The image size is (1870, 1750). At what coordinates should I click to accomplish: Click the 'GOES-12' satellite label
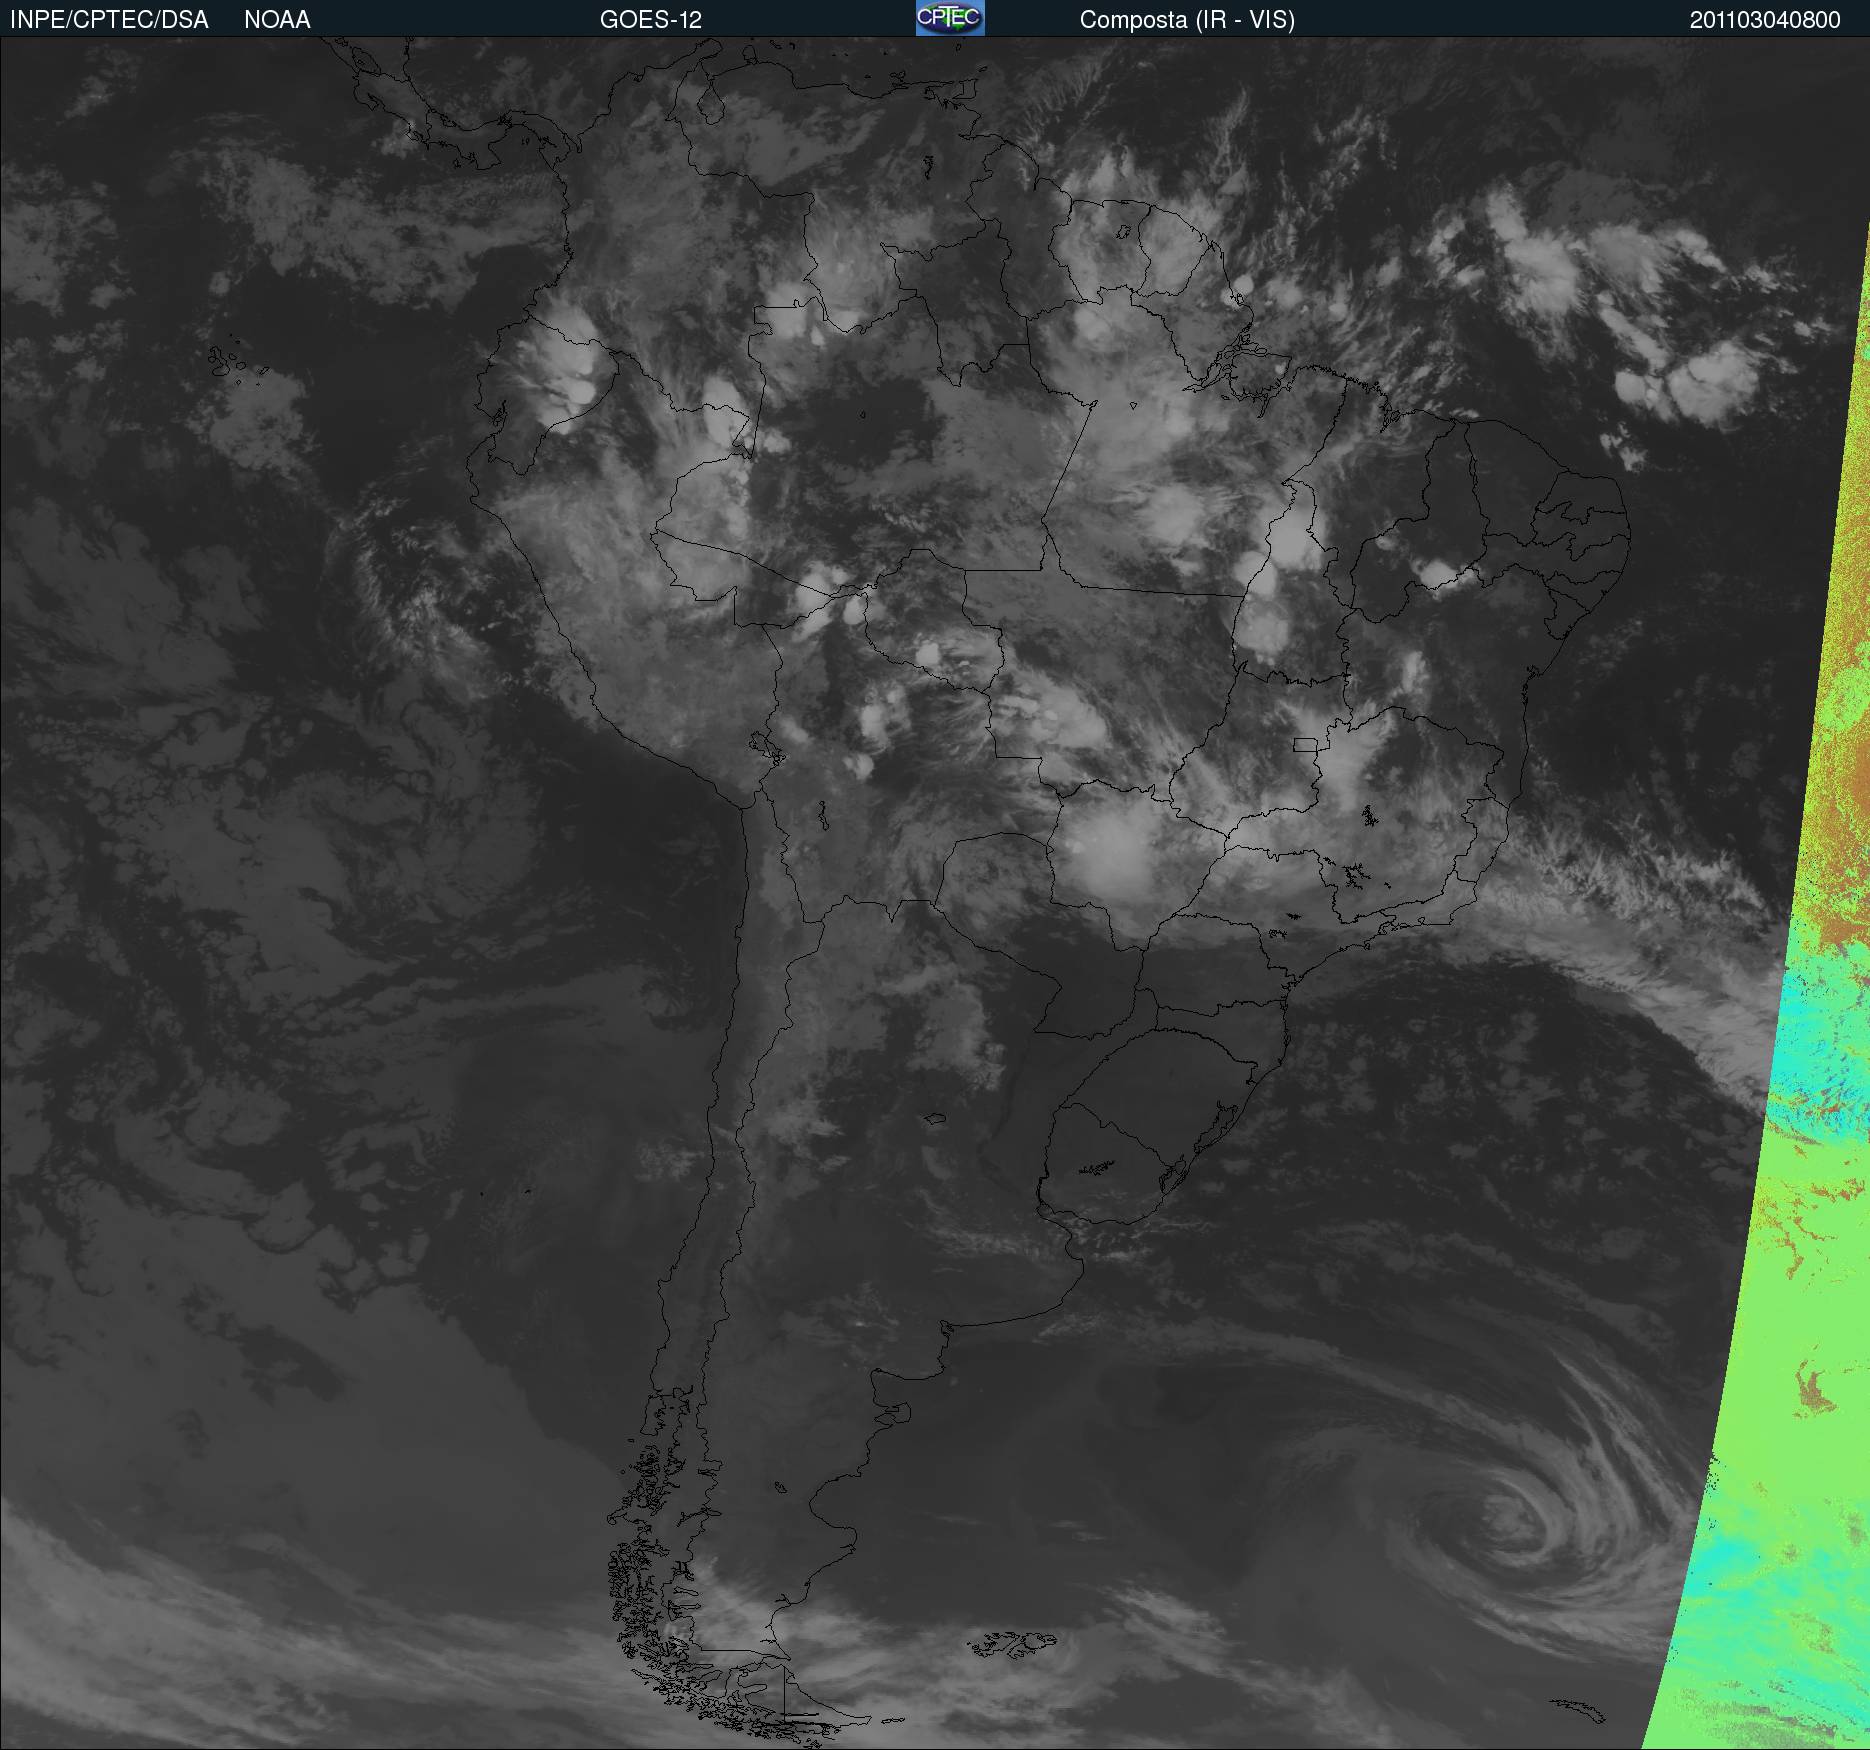651,20
